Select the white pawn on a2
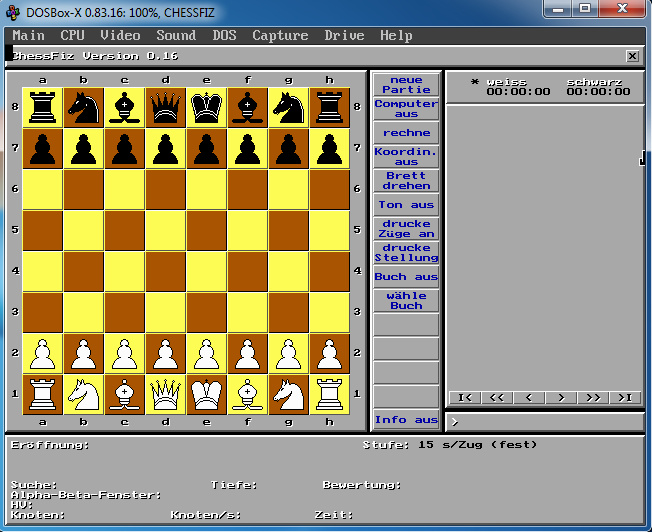Screen dimensions: 652x532 pos(42,354)
